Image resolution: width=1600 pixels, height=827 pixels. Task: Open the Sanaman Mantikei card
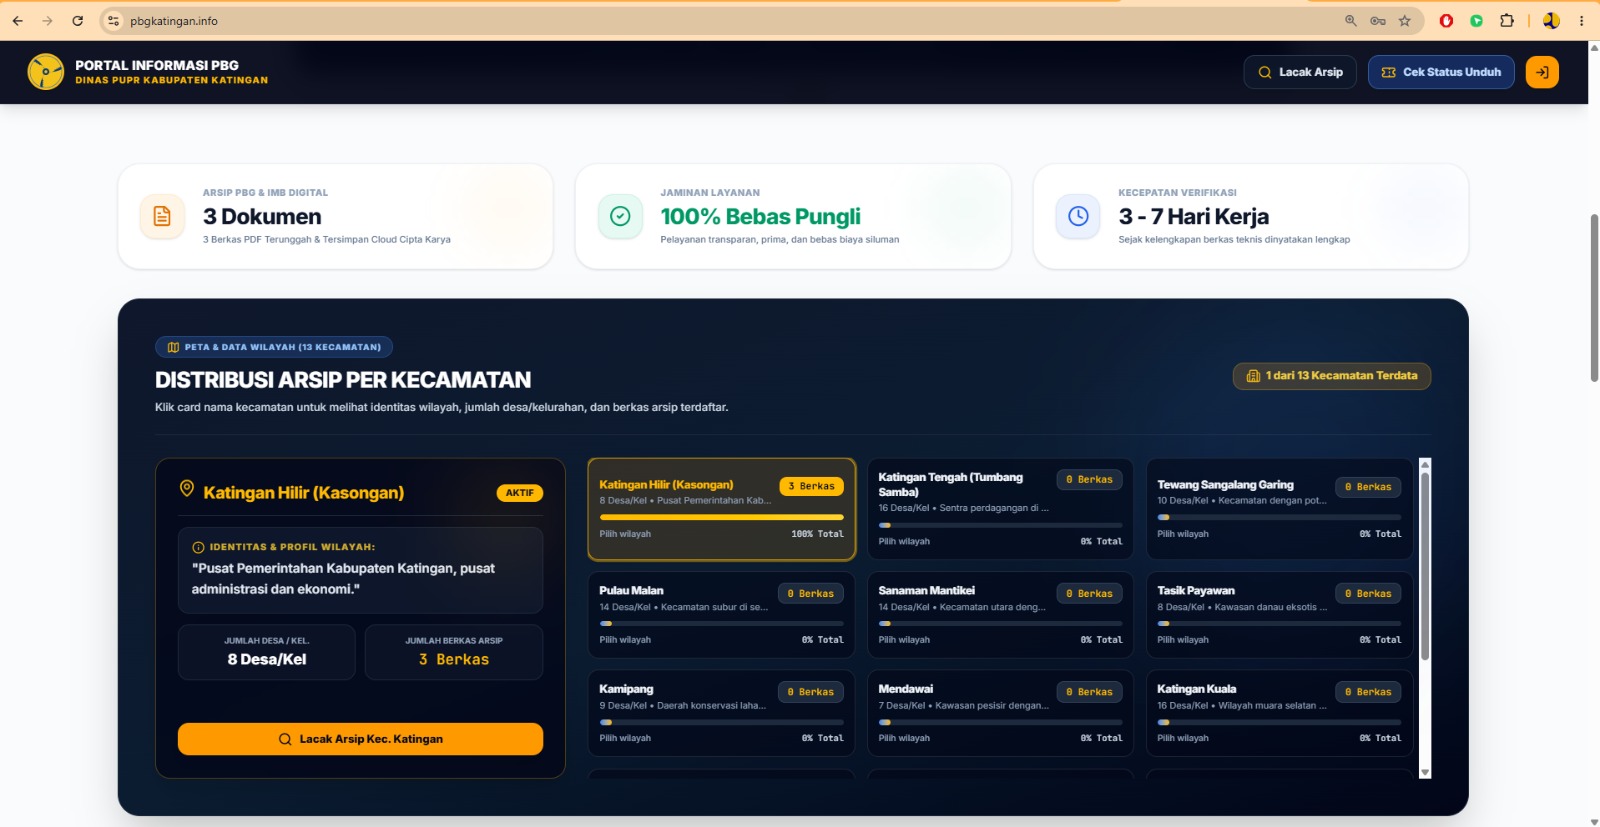click(1000, 615)
